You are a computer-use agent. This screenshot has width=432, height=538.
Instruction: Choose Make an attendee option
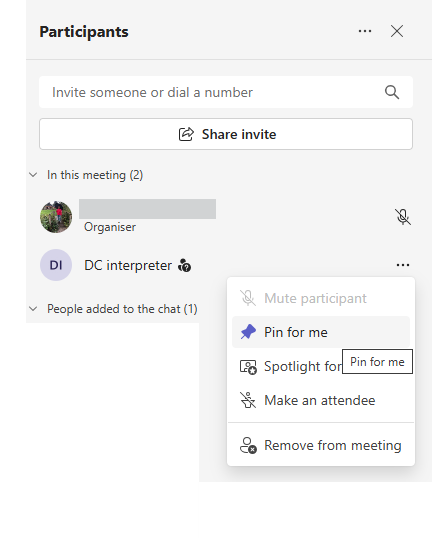click(321, 400)
